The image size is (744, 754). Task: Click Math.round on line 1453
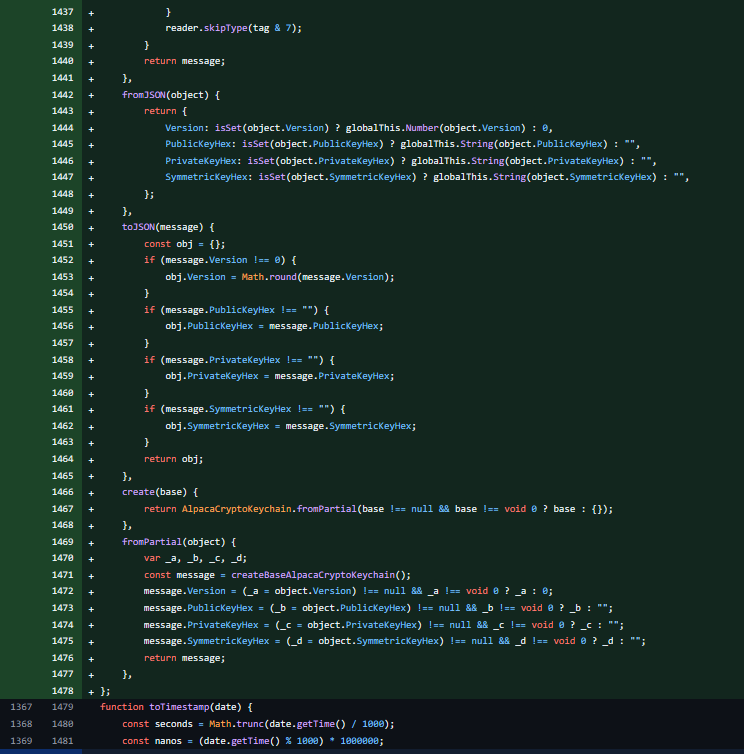coord(269,277)
